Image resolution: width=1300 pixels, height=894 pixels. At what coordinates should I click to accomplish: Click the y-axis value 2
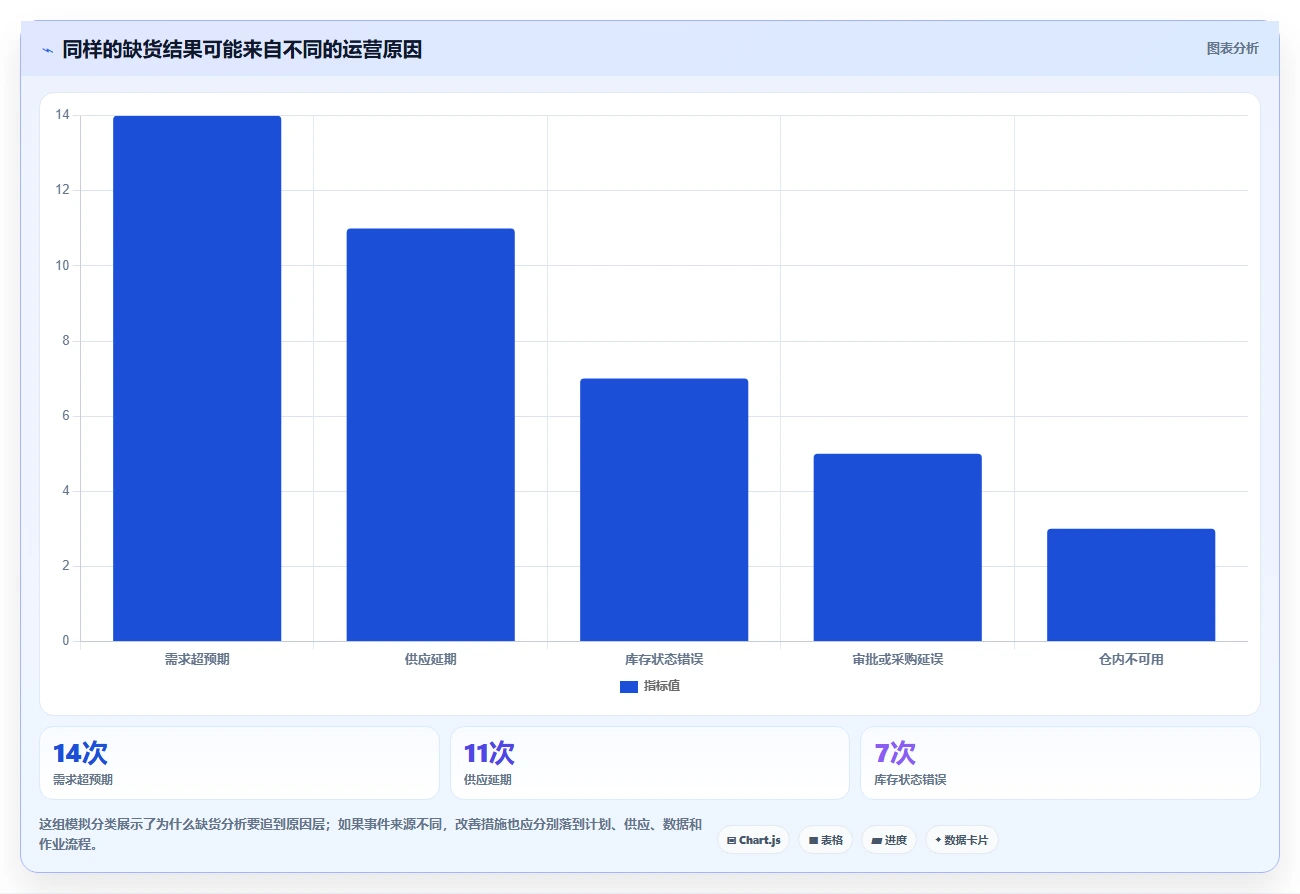click(x=66, y=566)
